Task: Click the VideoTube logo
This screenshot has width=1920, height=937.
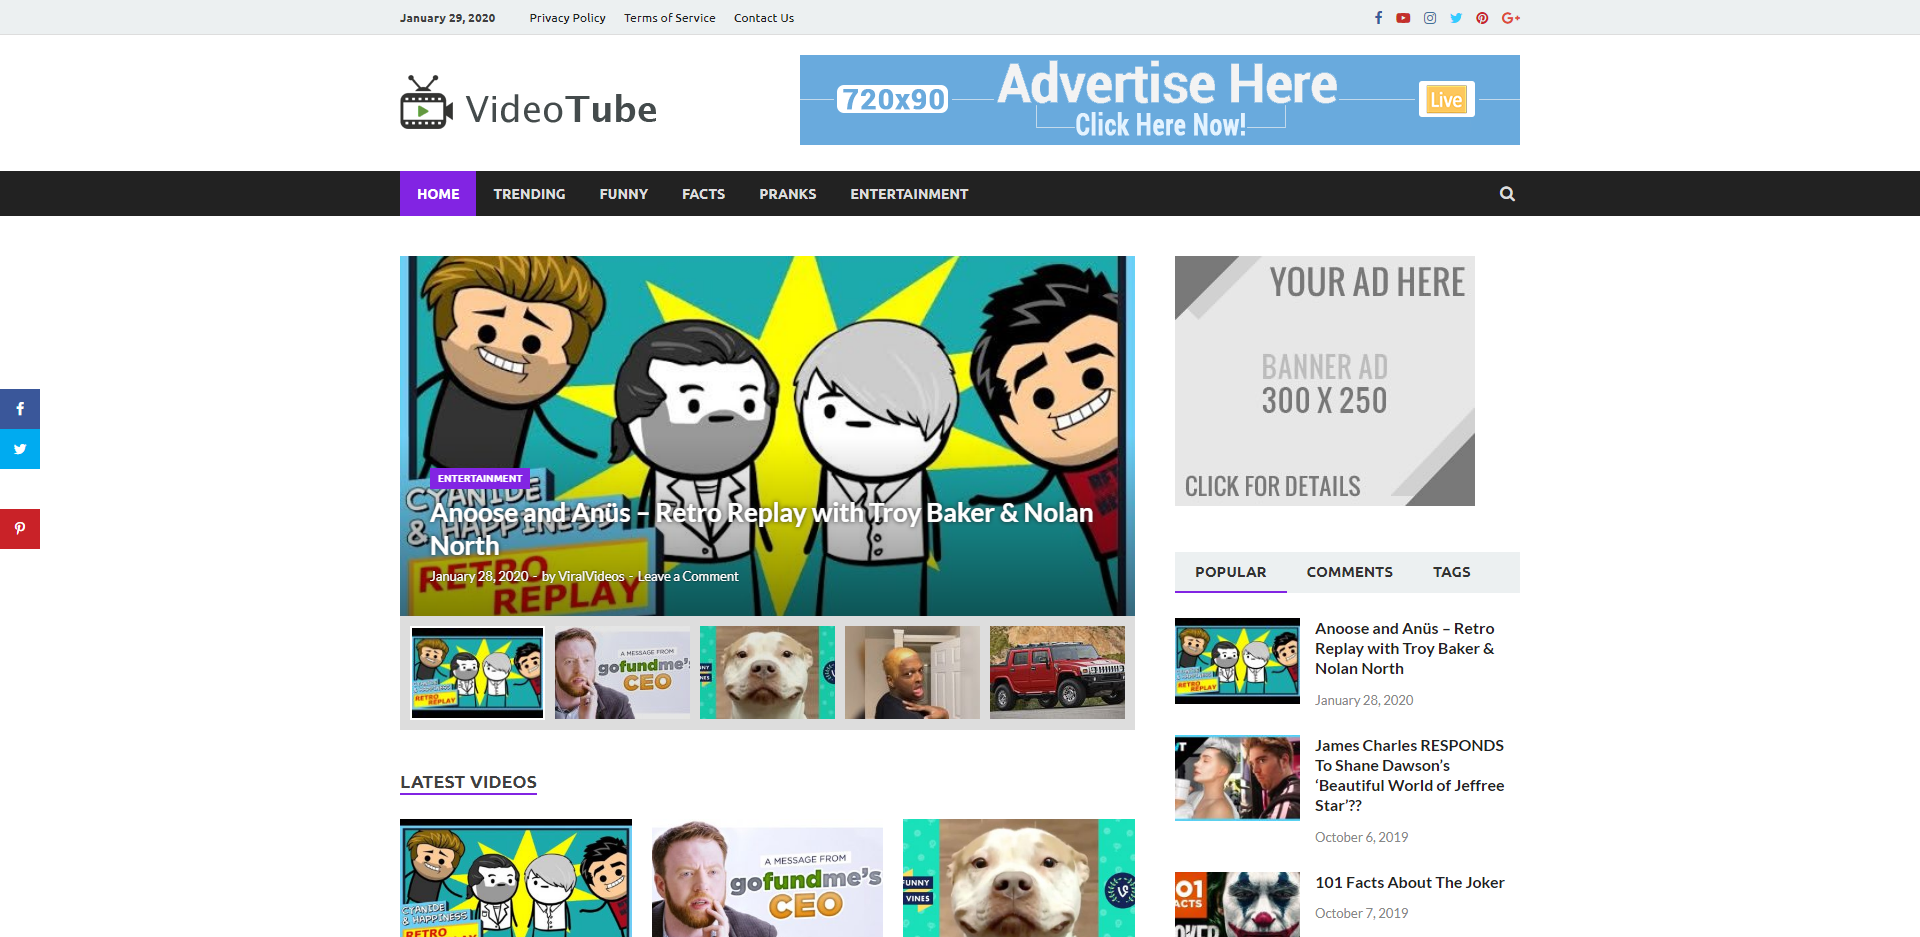Action: point(528,105)
